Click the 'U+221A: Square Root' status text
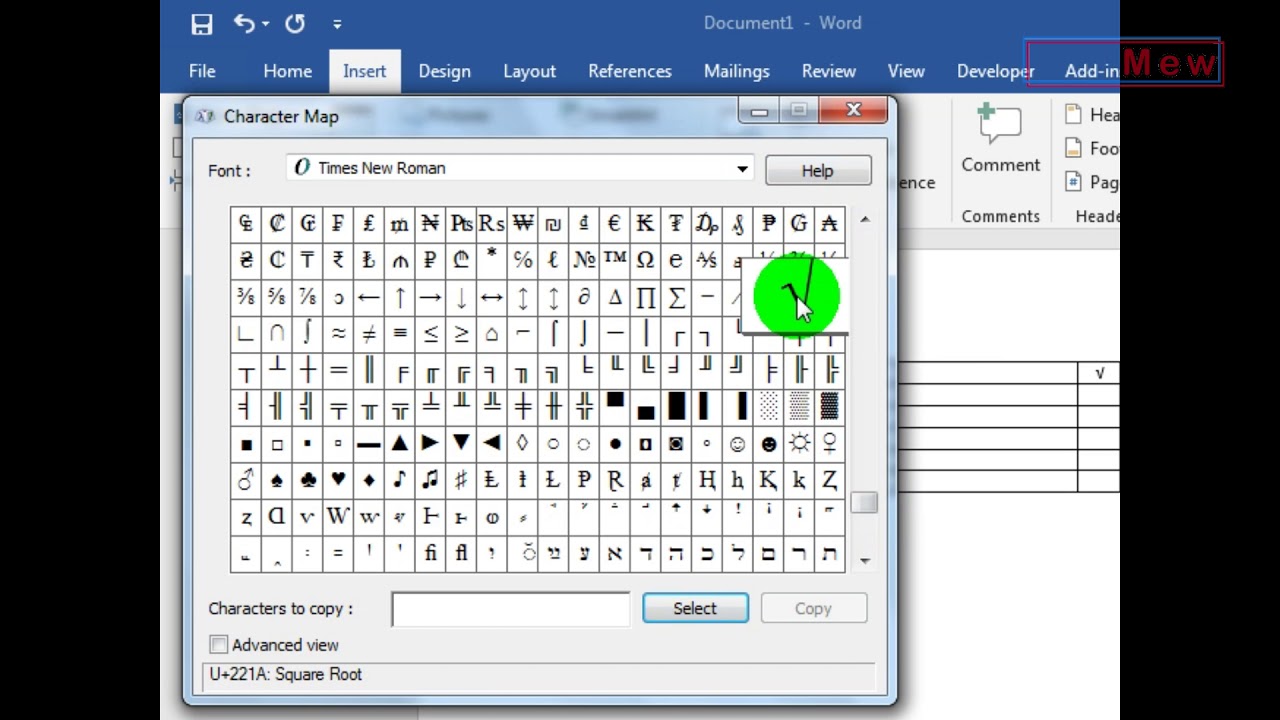1280x720 pixels. 286,674
